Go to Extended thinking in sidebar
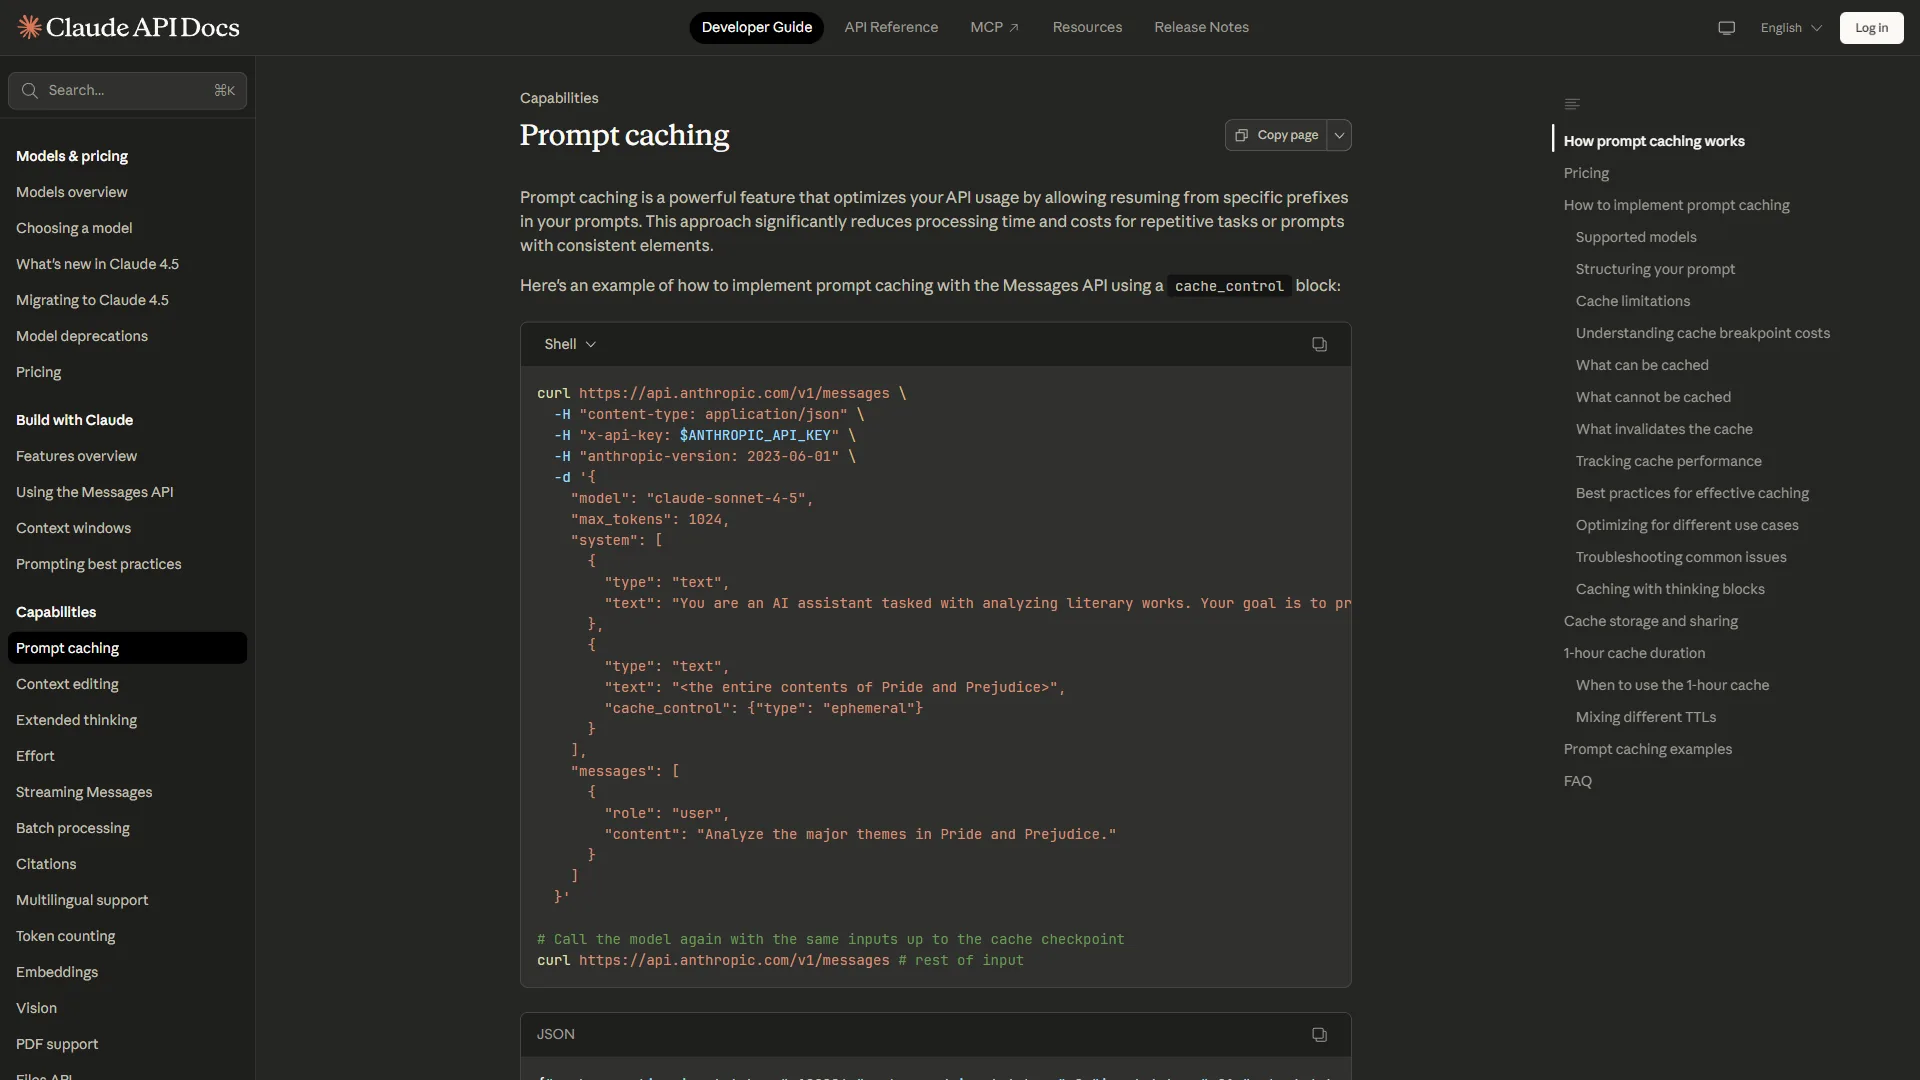Viewport: 1920px width, 1080px height. click(x=76, y=720)
